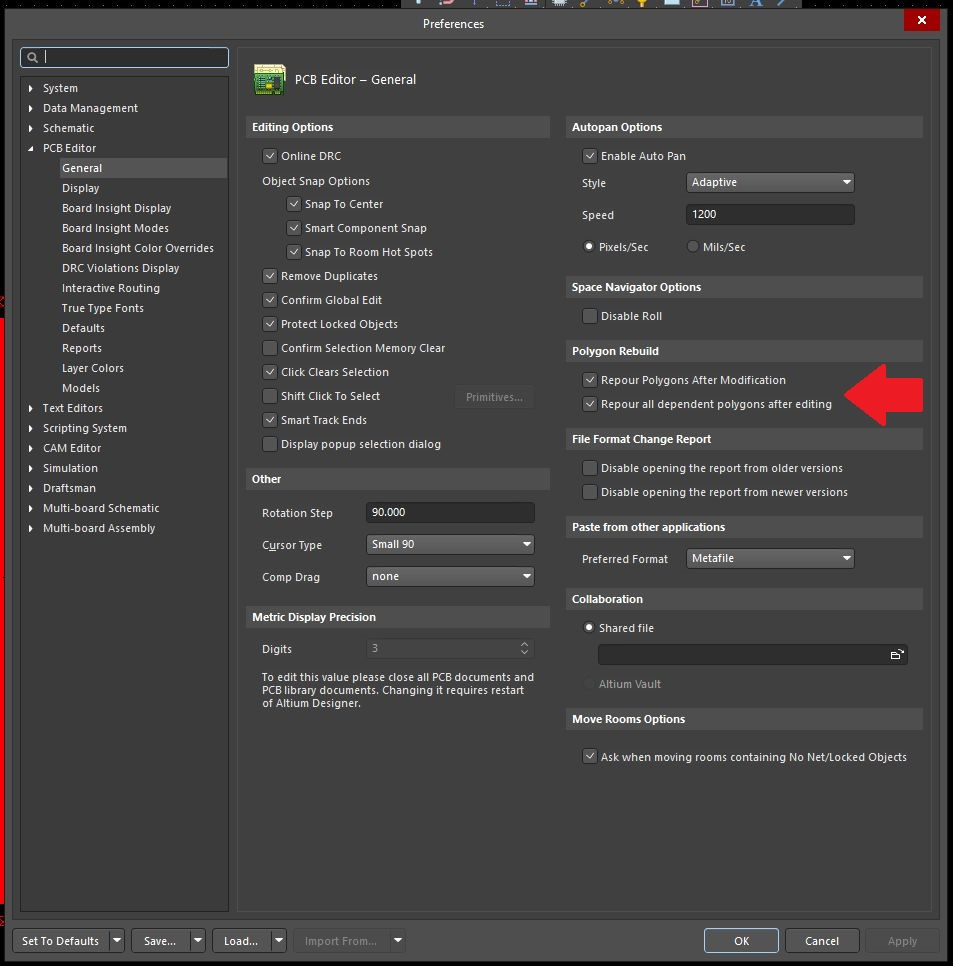This screenshot has height=966, width=953.
Task: Select the Mils/Sec radio button
Action: pos(693,246)
